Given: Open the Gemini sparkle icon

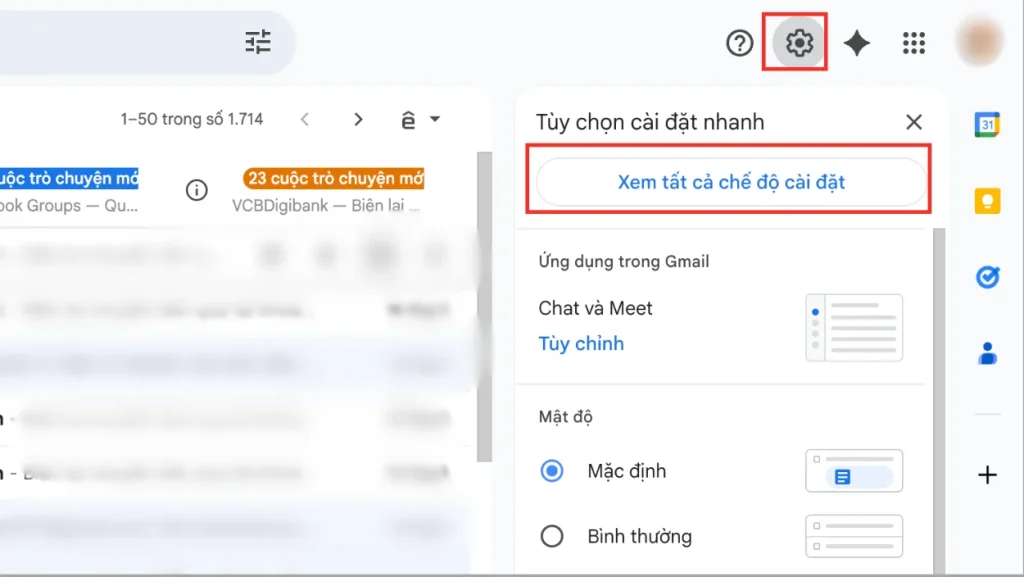Looking at the screenshot, I should (x=856, y=44).
